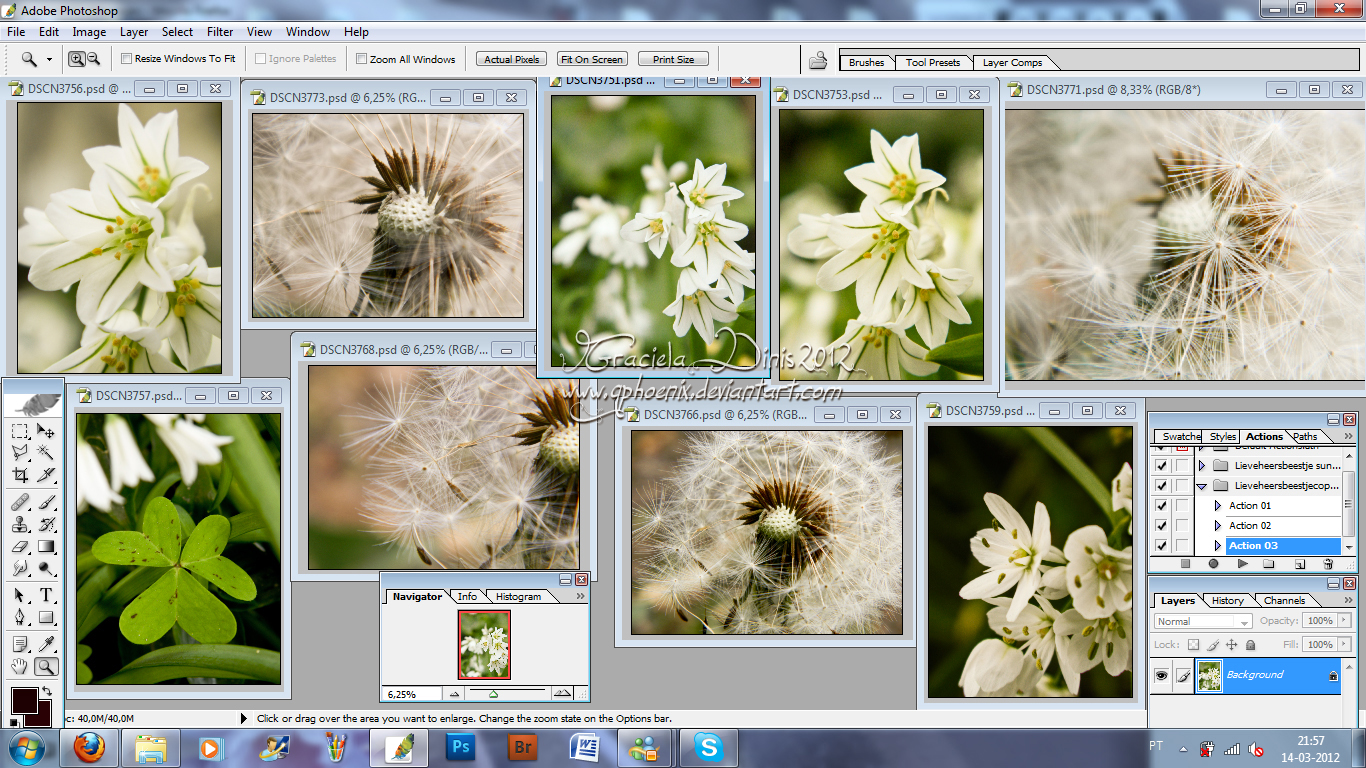Click Stop playing/recording button in Actions panel
Image resolution: width=1366 pixels, height=768 pixels.
(1185, 564)
